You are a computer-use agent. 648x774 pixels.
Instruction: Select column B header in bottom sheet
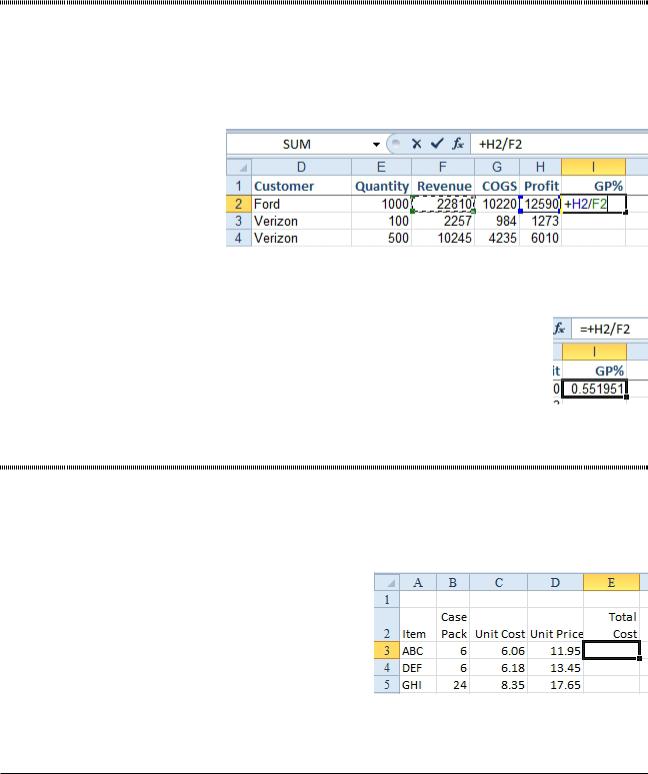tap(453, 582)
